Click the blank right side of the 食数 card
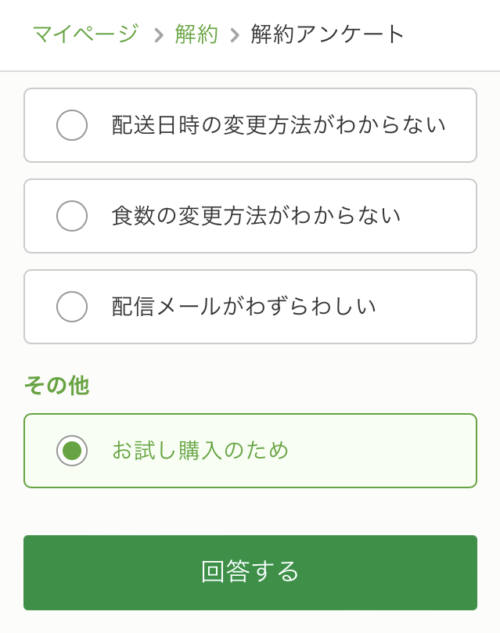Image resolution: width=500 pixels, height=633 pixels. pyautogui.click(x=439, y=216)
